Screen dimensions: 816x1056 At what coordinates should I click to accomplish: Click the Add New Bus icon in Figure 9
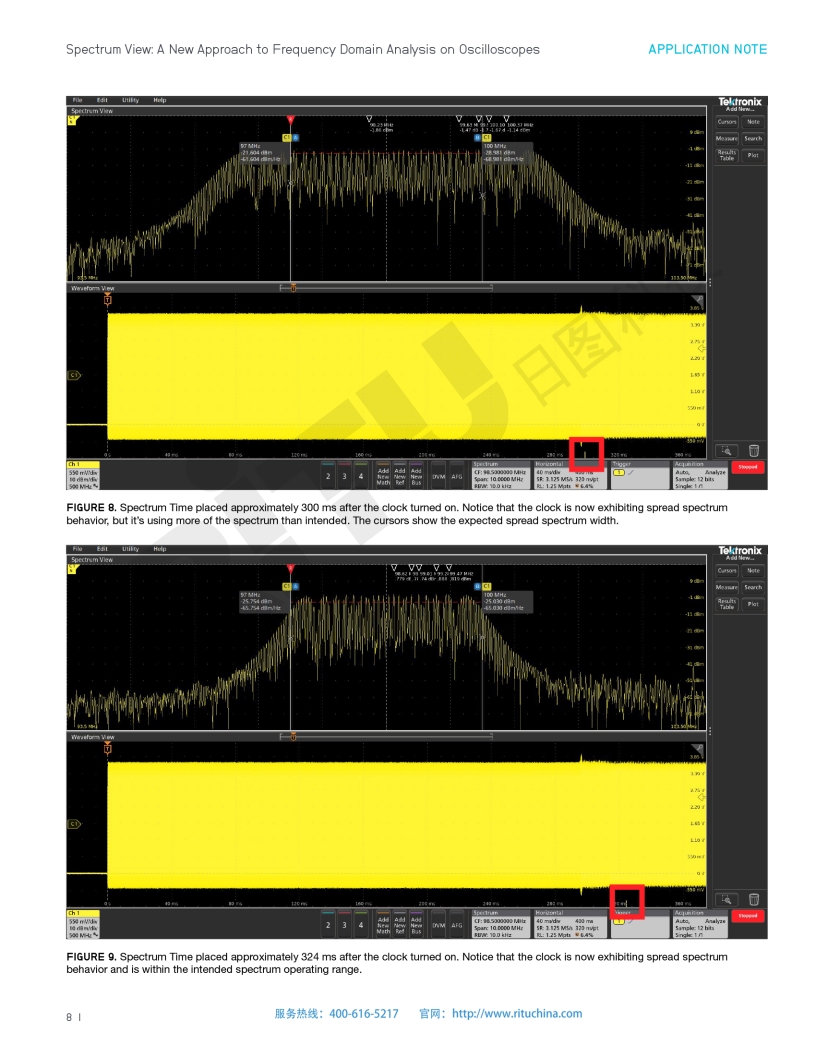click(x=416, y=926)
